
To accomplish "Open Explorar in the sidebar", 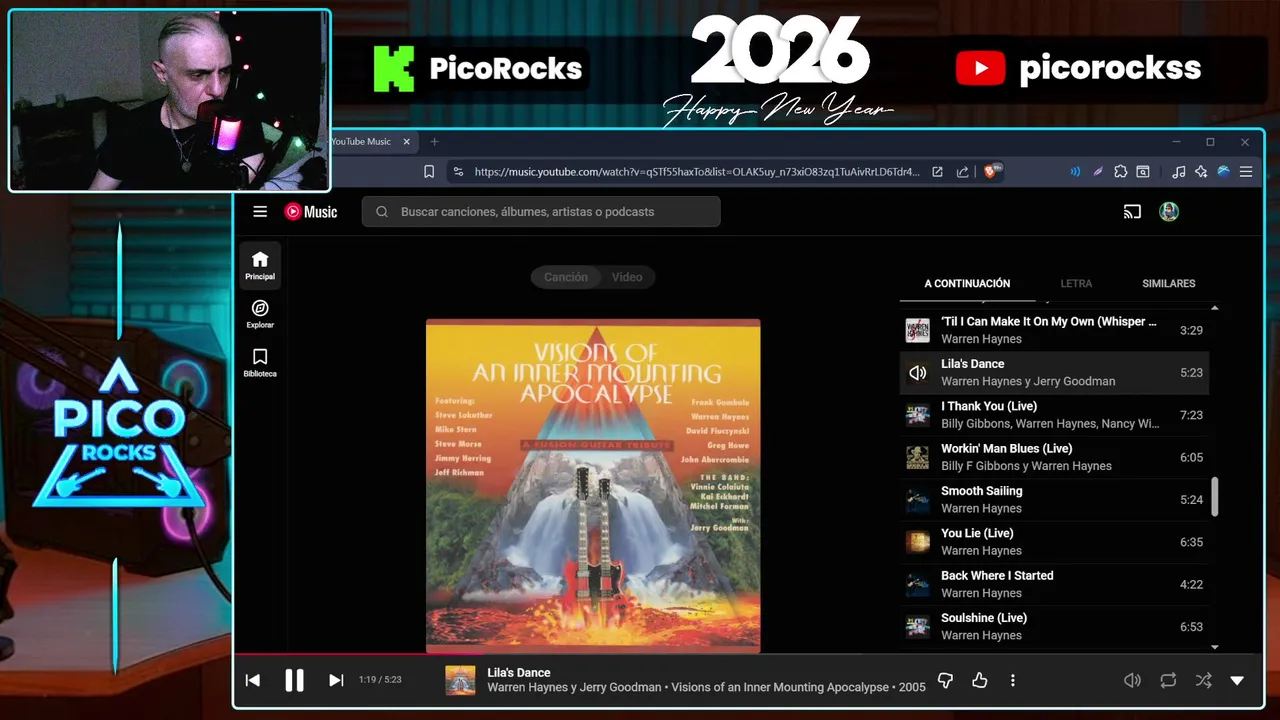I will click(x=260, y=314).
